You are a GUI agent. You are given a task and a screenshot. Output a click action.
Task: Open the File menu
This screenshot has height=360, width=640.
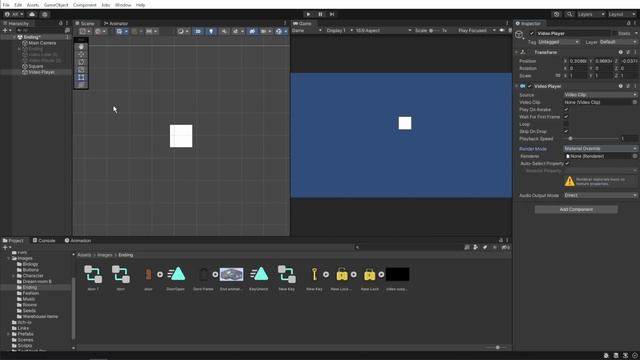pos(6,5)
